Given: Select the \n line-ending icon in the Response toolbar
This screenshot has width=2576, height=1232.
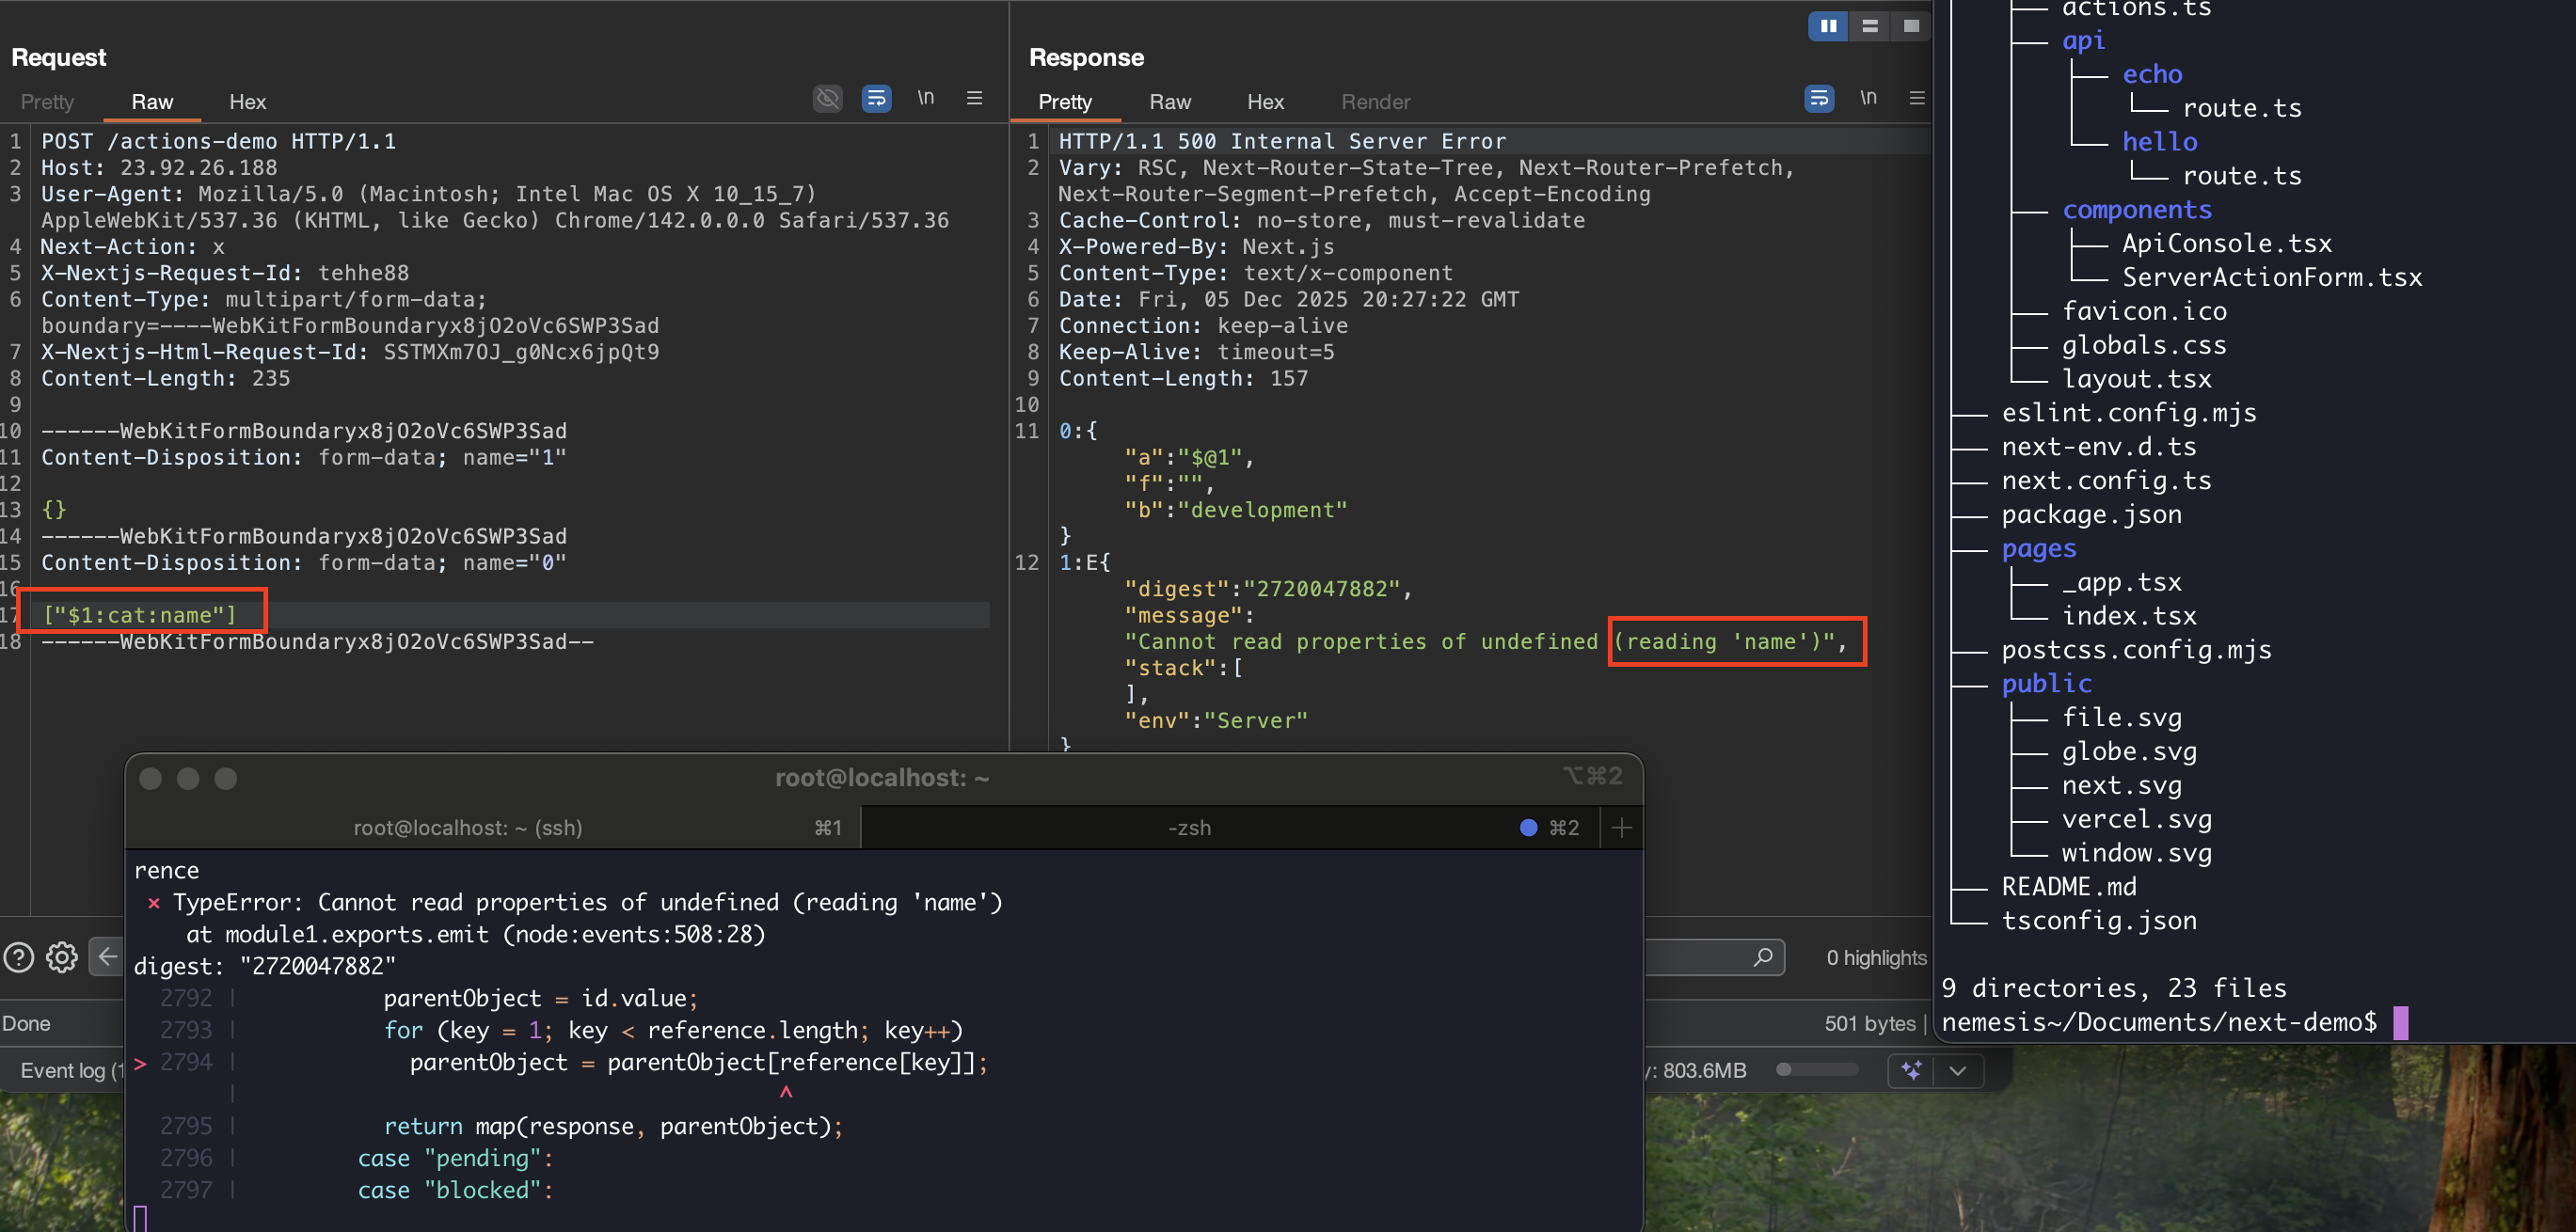Looking at the screenshot, I should pyautogui.click(x=1869, y=98).
